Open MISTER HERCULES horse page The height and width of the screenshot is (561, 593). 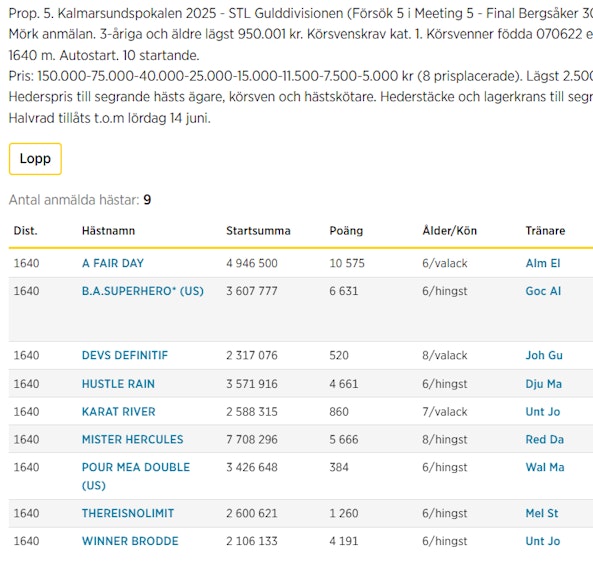(132, 439)
